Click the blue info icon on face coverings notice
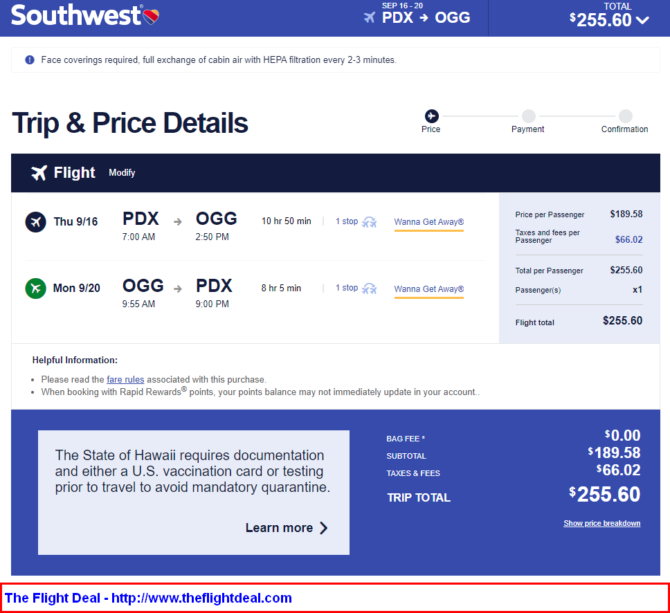This screenshot has width=670, height=613. [x=29, y=60]
